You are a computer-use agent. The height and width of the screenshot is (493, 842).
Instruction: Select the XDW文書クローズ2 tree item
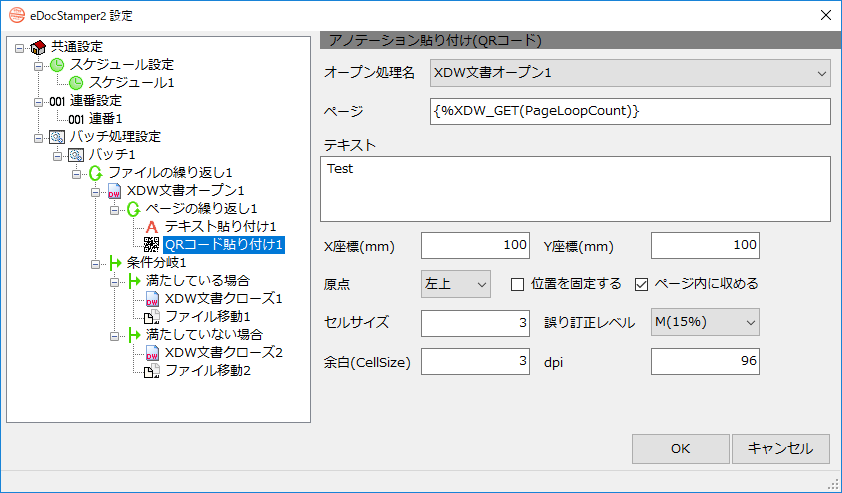223,353
